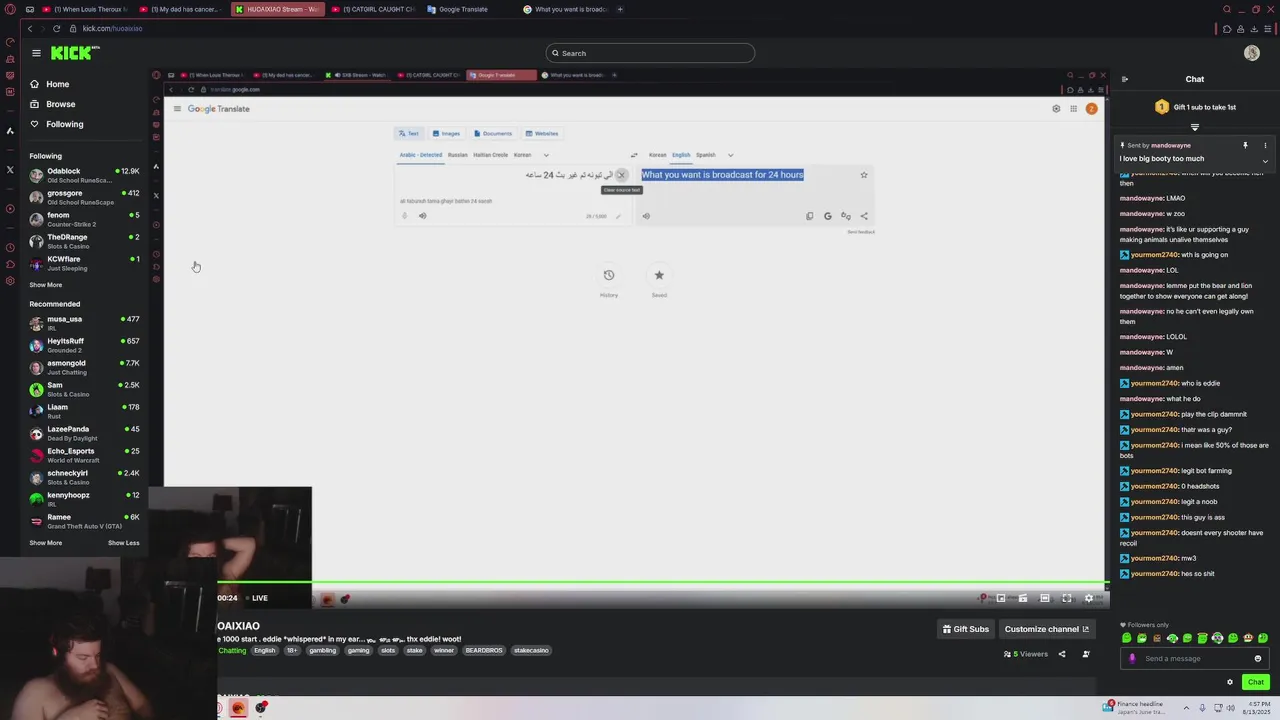Open Ramee's GTA V channel
Screen dimensions: 1280x720
coord(84,521)
